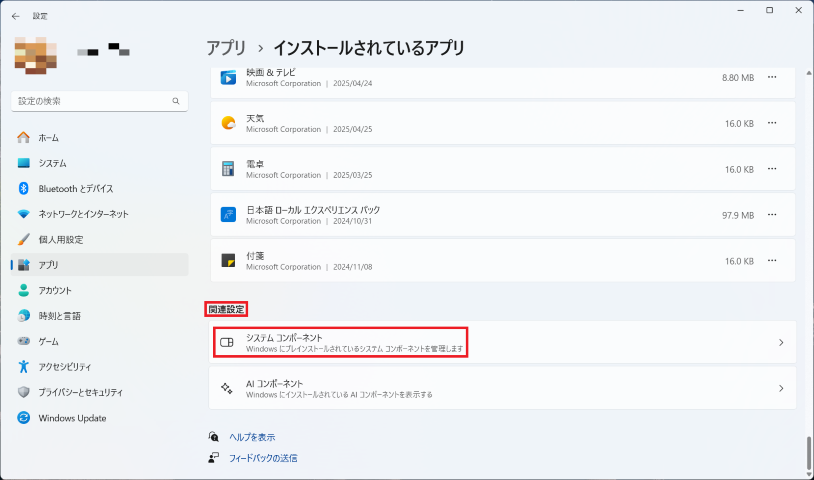Click the scrollbar down arrow

[808, 474]
